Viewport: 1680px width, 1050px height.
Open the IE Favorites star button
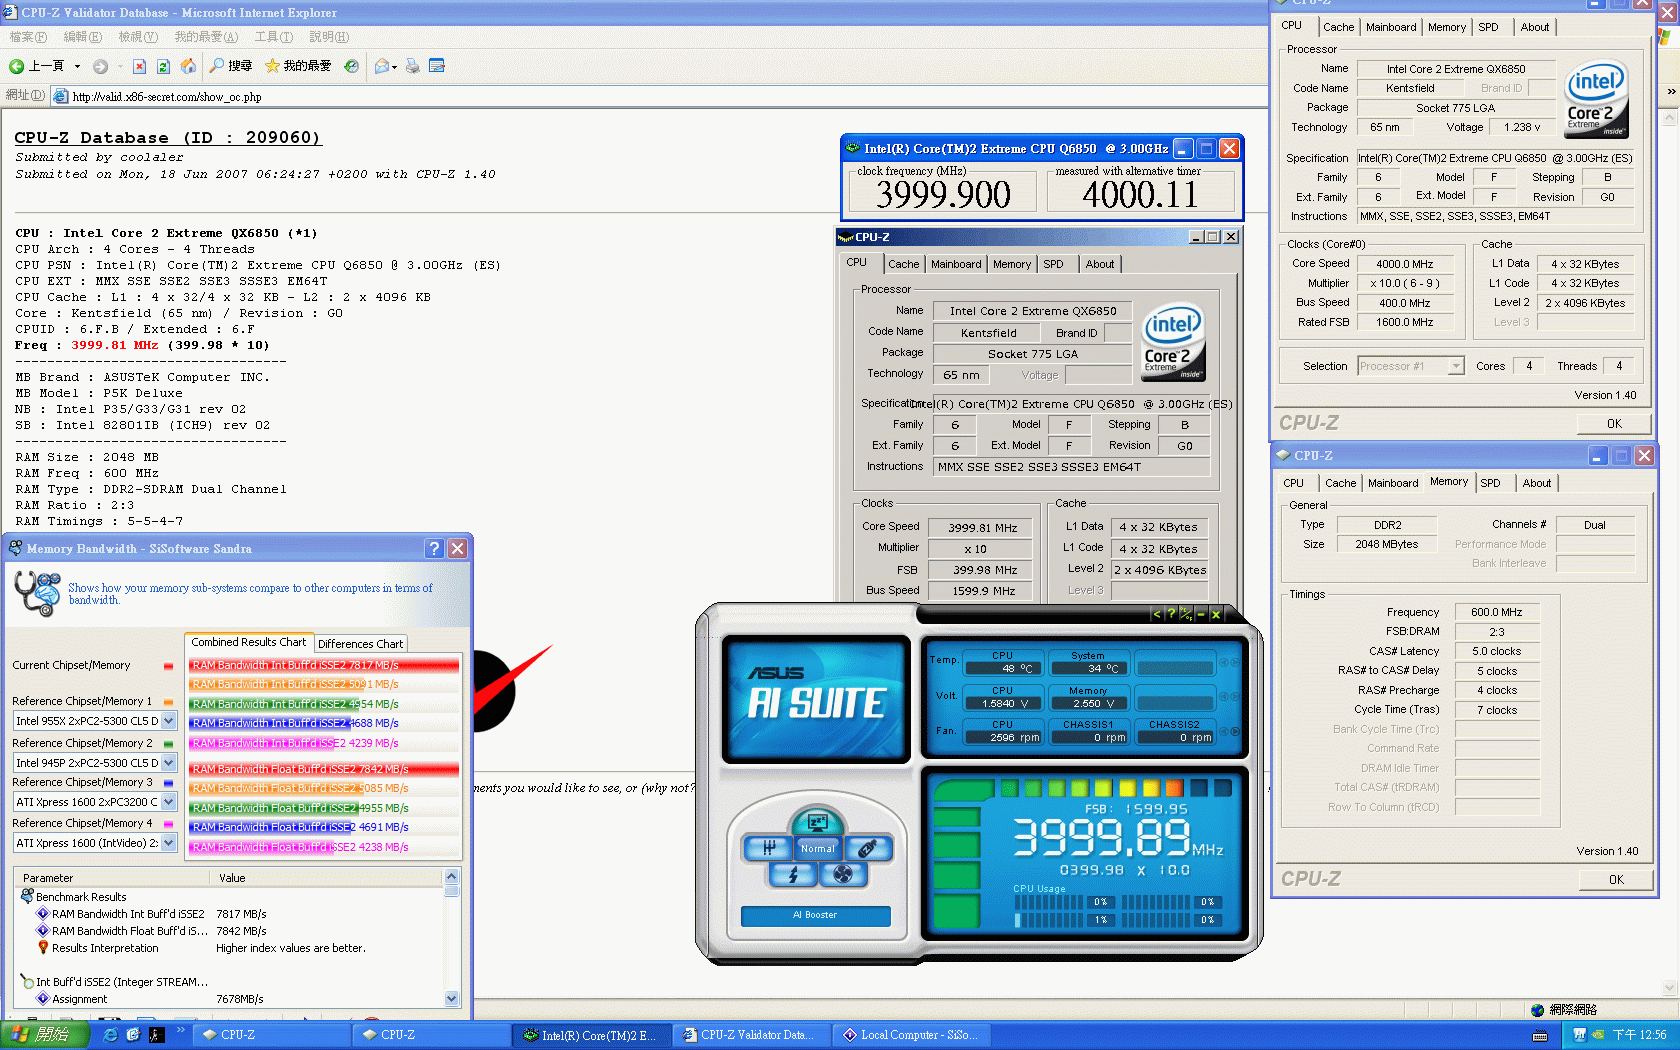[298, 66]
